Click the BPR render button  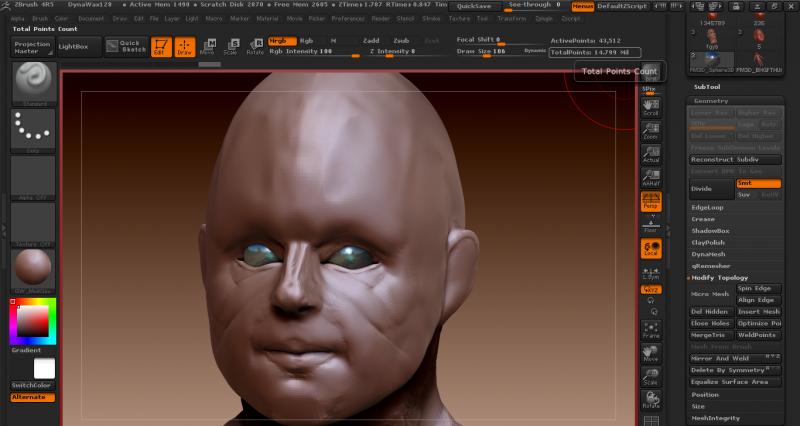tap(651, 73)
